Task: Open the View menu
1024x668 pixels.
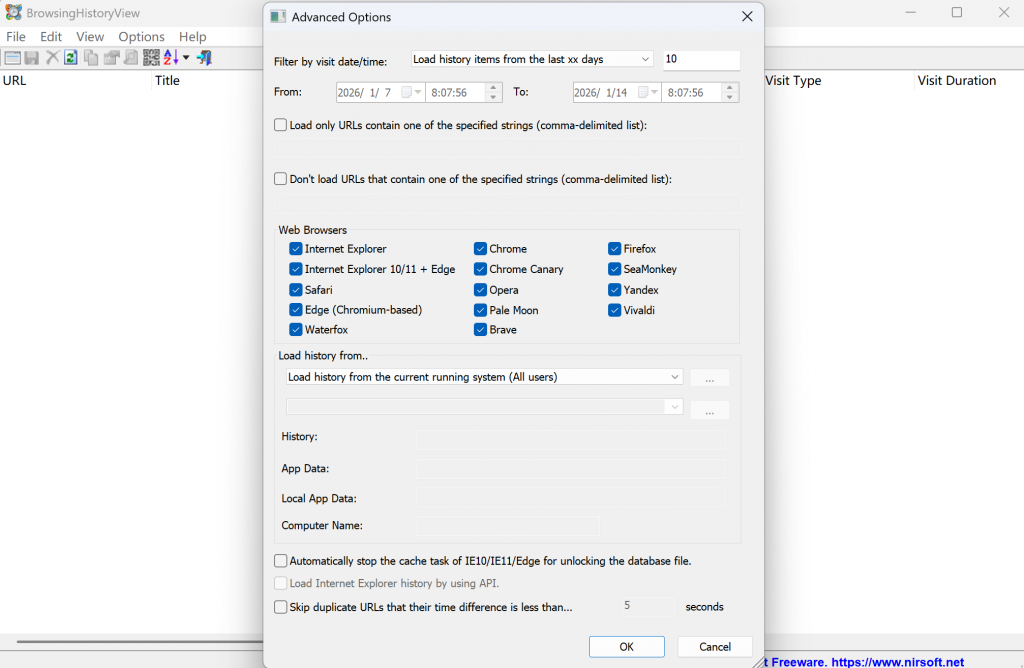Action: point(90,37)
